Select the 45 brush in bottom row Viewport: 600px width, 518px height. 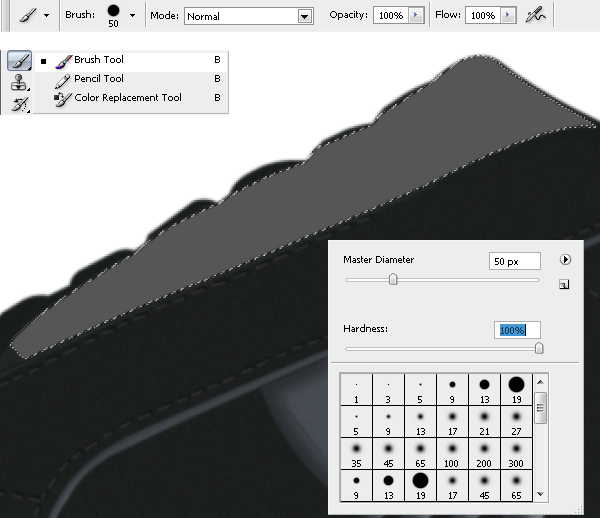(484, 486)
